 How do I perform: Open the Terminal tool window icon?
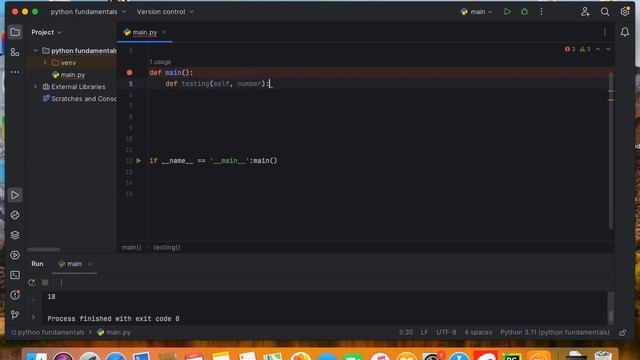15,275
